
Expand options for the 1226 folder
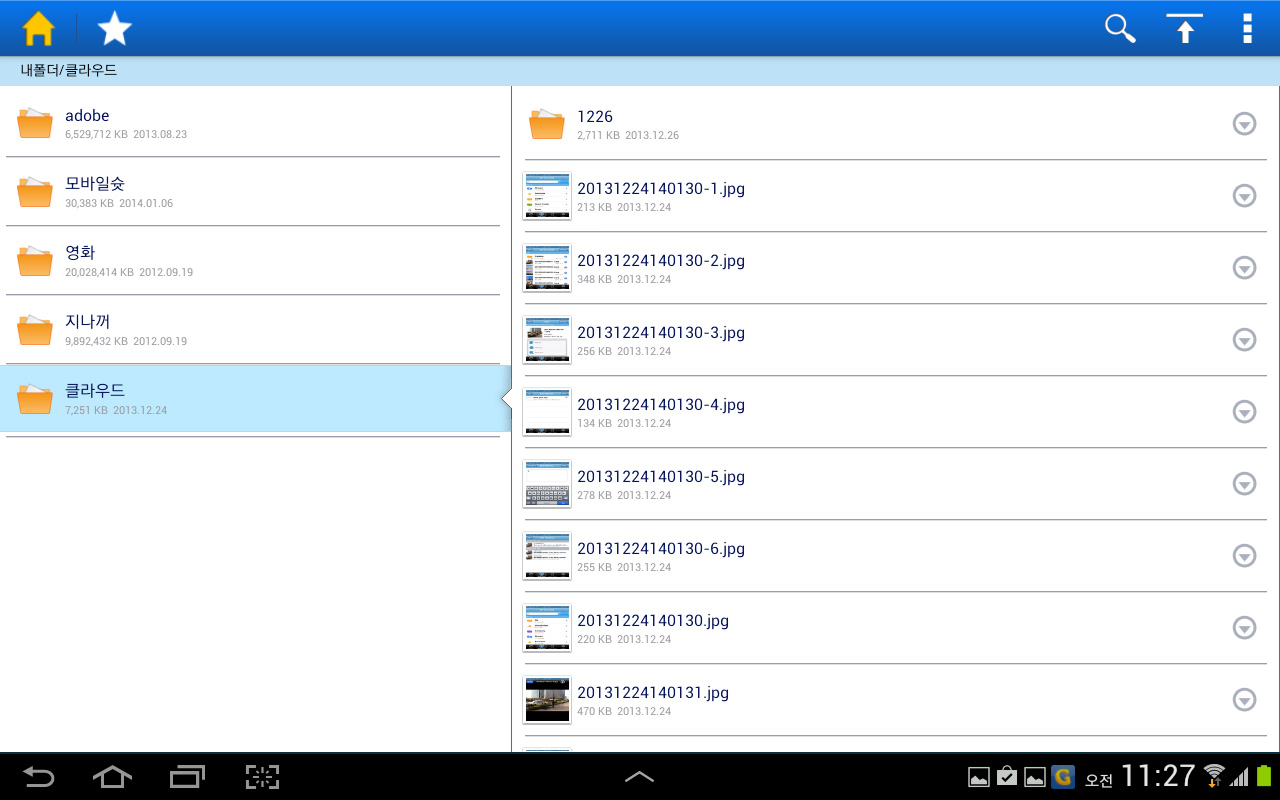pos(1244,124)
